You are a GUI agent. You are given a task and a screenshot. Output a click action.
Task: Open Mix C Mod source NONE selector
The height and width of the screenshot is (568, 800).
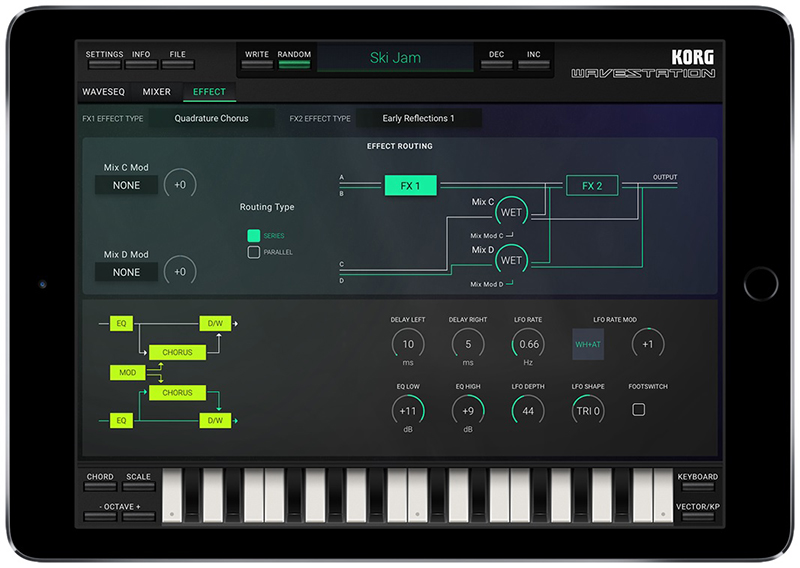tap(126, 185)
